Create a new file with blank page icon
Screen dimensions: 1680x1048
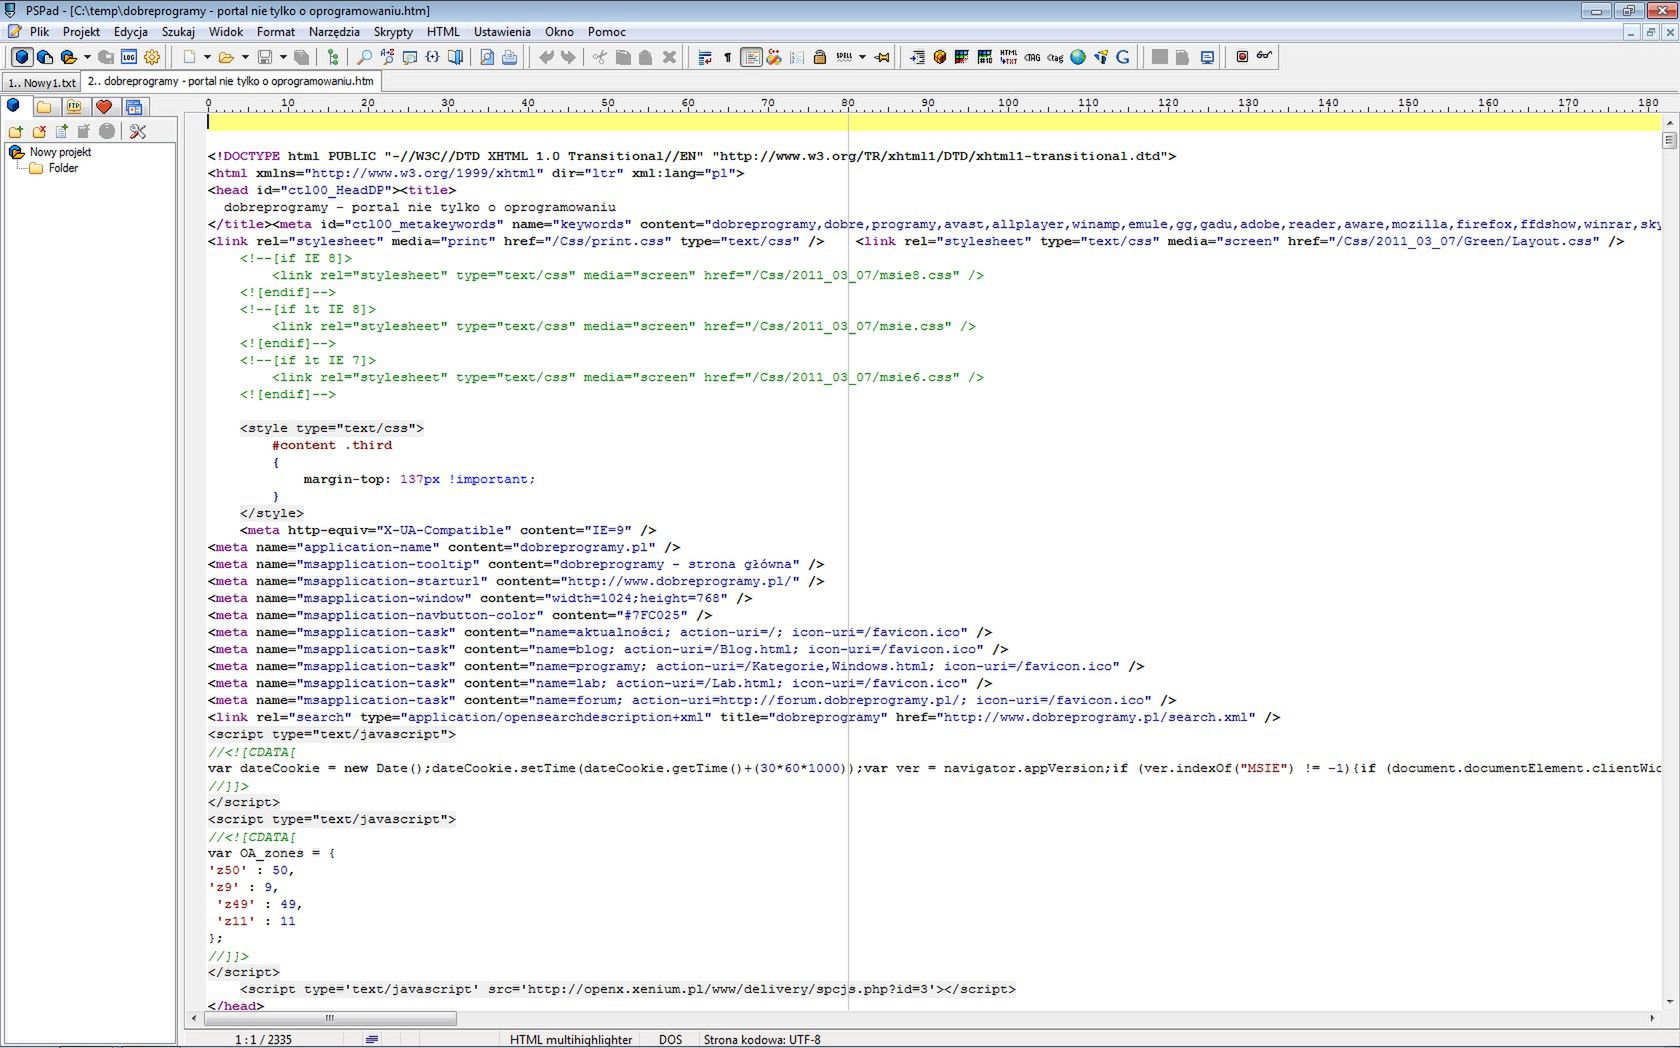tap(188, 57)
